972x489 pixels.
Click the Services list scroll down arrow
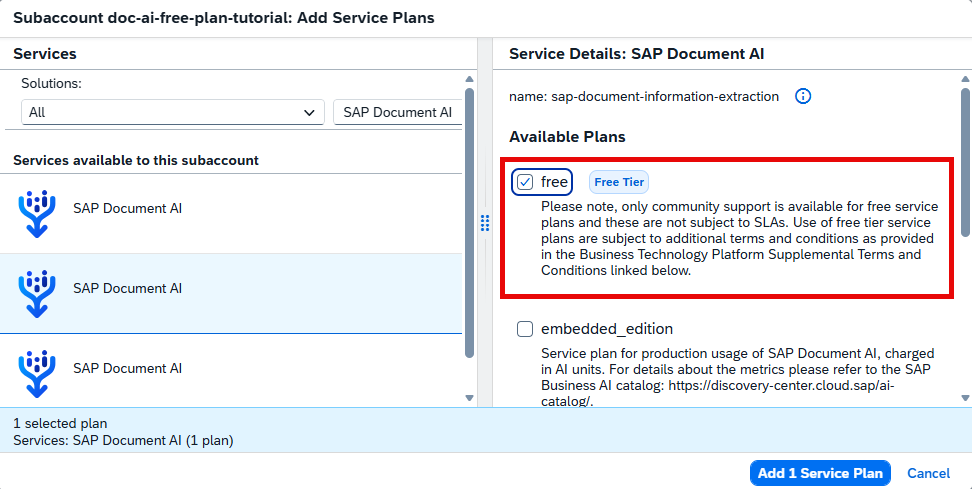pyautogui.click(x=469, y=398)
